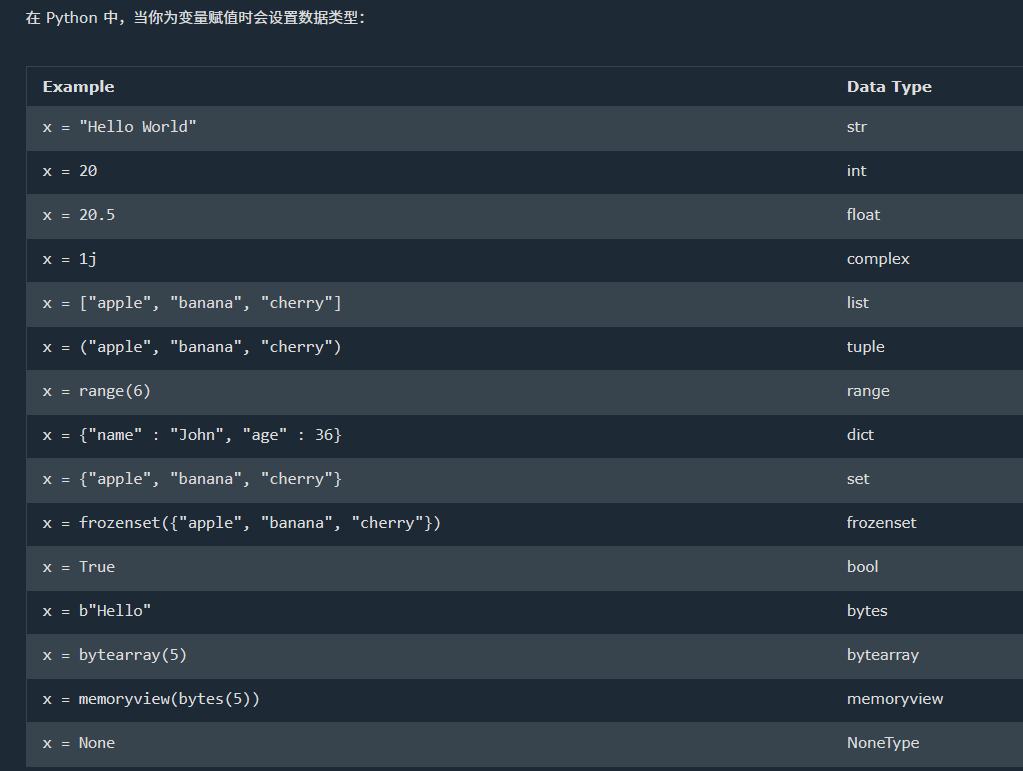Select the "str" data type cell
This screenshot has width=1023, height=771.
(856, 127)
